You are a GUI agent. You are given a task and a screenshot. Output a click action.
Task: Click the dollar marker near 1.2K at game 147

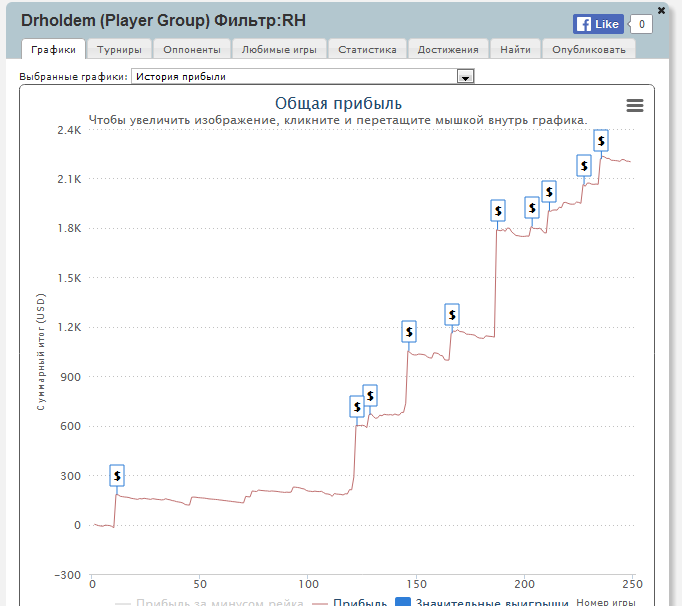[409, 332]
